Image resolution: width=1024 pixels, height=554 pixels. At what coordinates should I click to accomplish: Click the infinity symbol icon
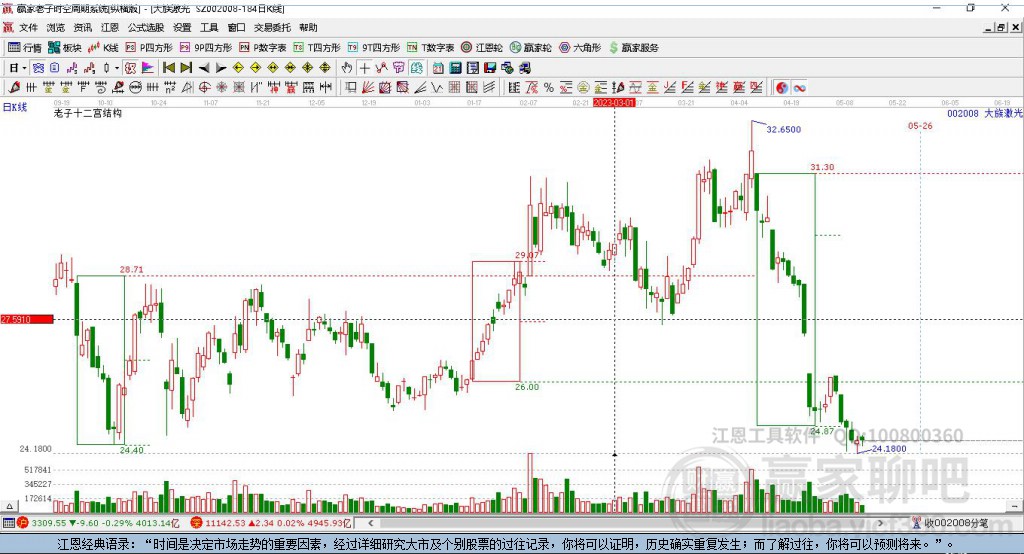click(x=800, y=87)
